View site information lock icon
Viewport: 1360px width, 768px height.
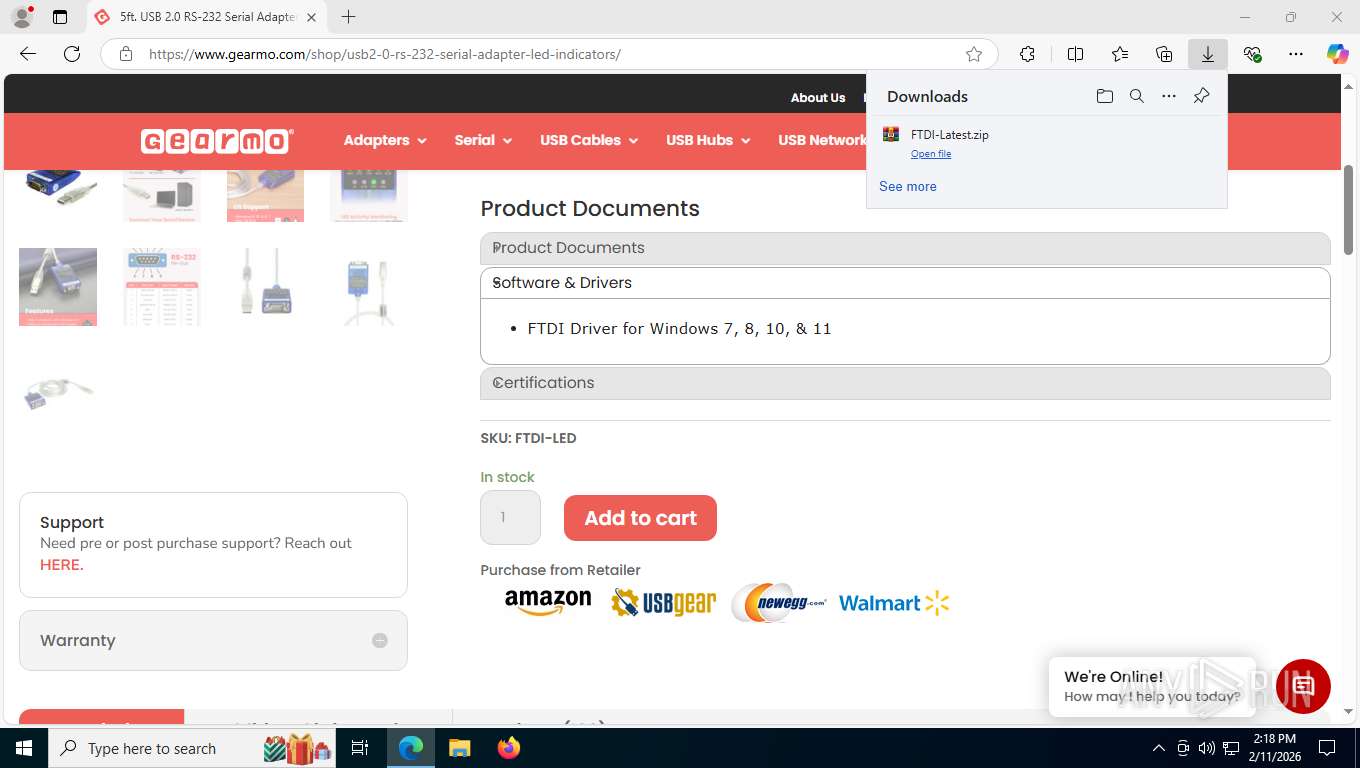(126, 54)
